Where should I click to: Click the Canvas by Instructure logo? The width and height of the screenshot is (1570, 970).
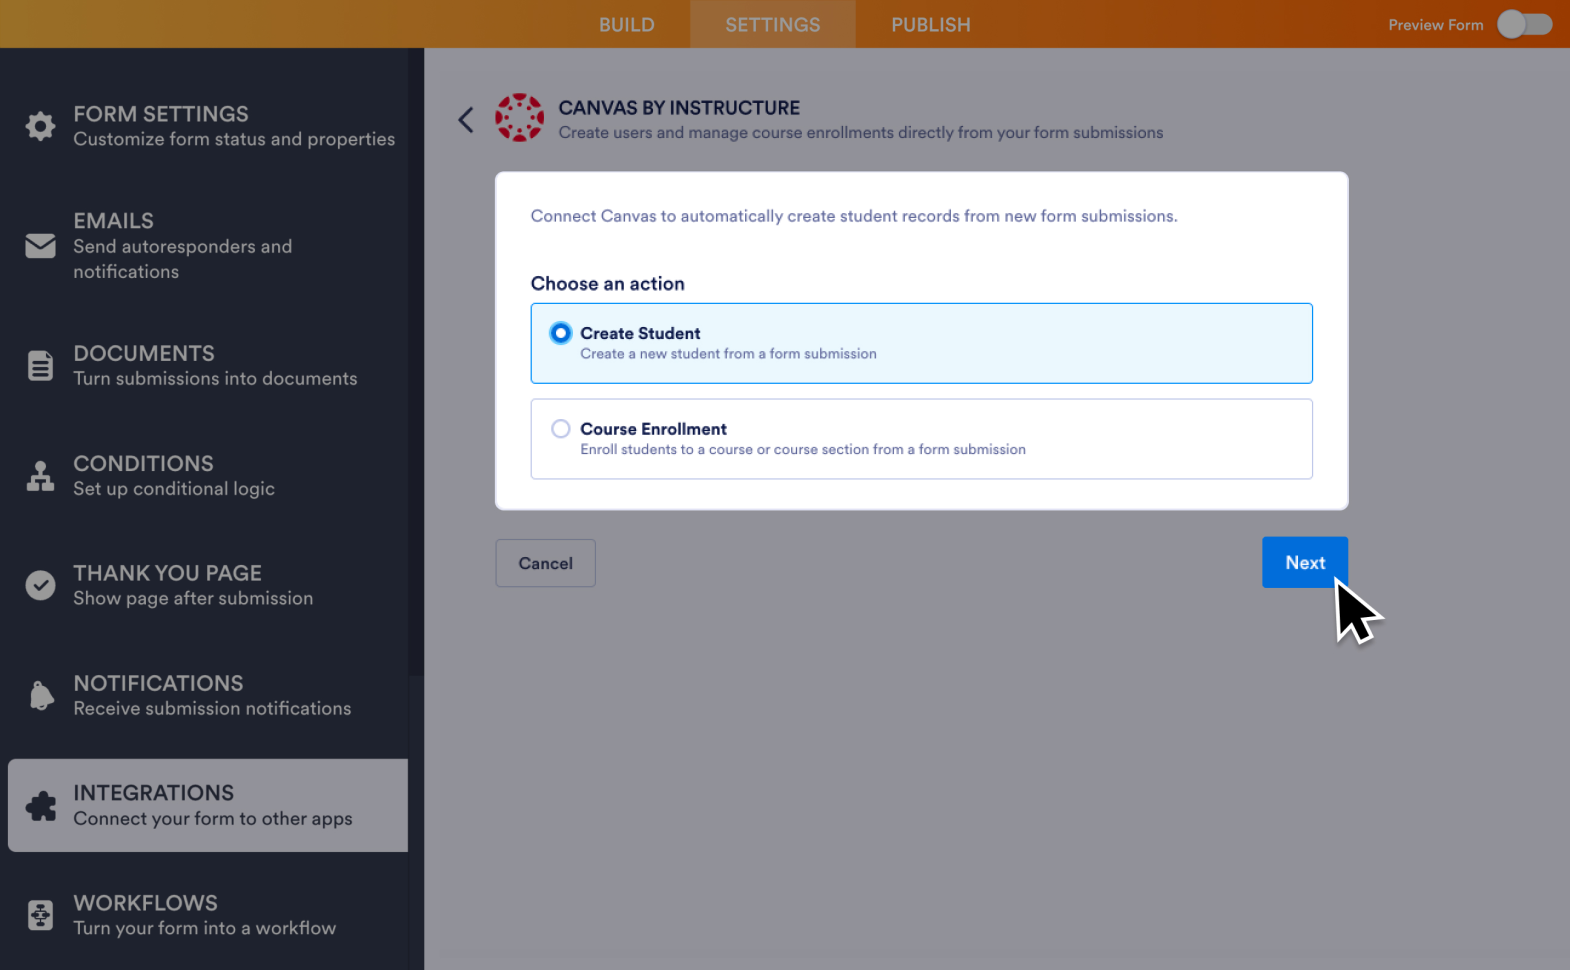click(x=519, y=118)
